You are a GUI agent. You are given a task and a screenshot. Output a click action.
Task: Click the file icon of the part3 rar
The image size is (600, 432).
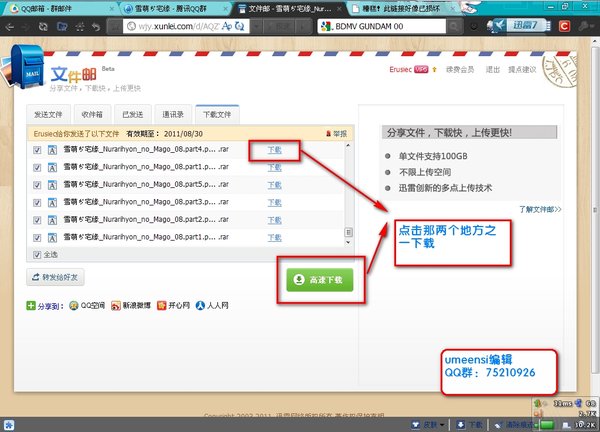[x=52, y=202]
